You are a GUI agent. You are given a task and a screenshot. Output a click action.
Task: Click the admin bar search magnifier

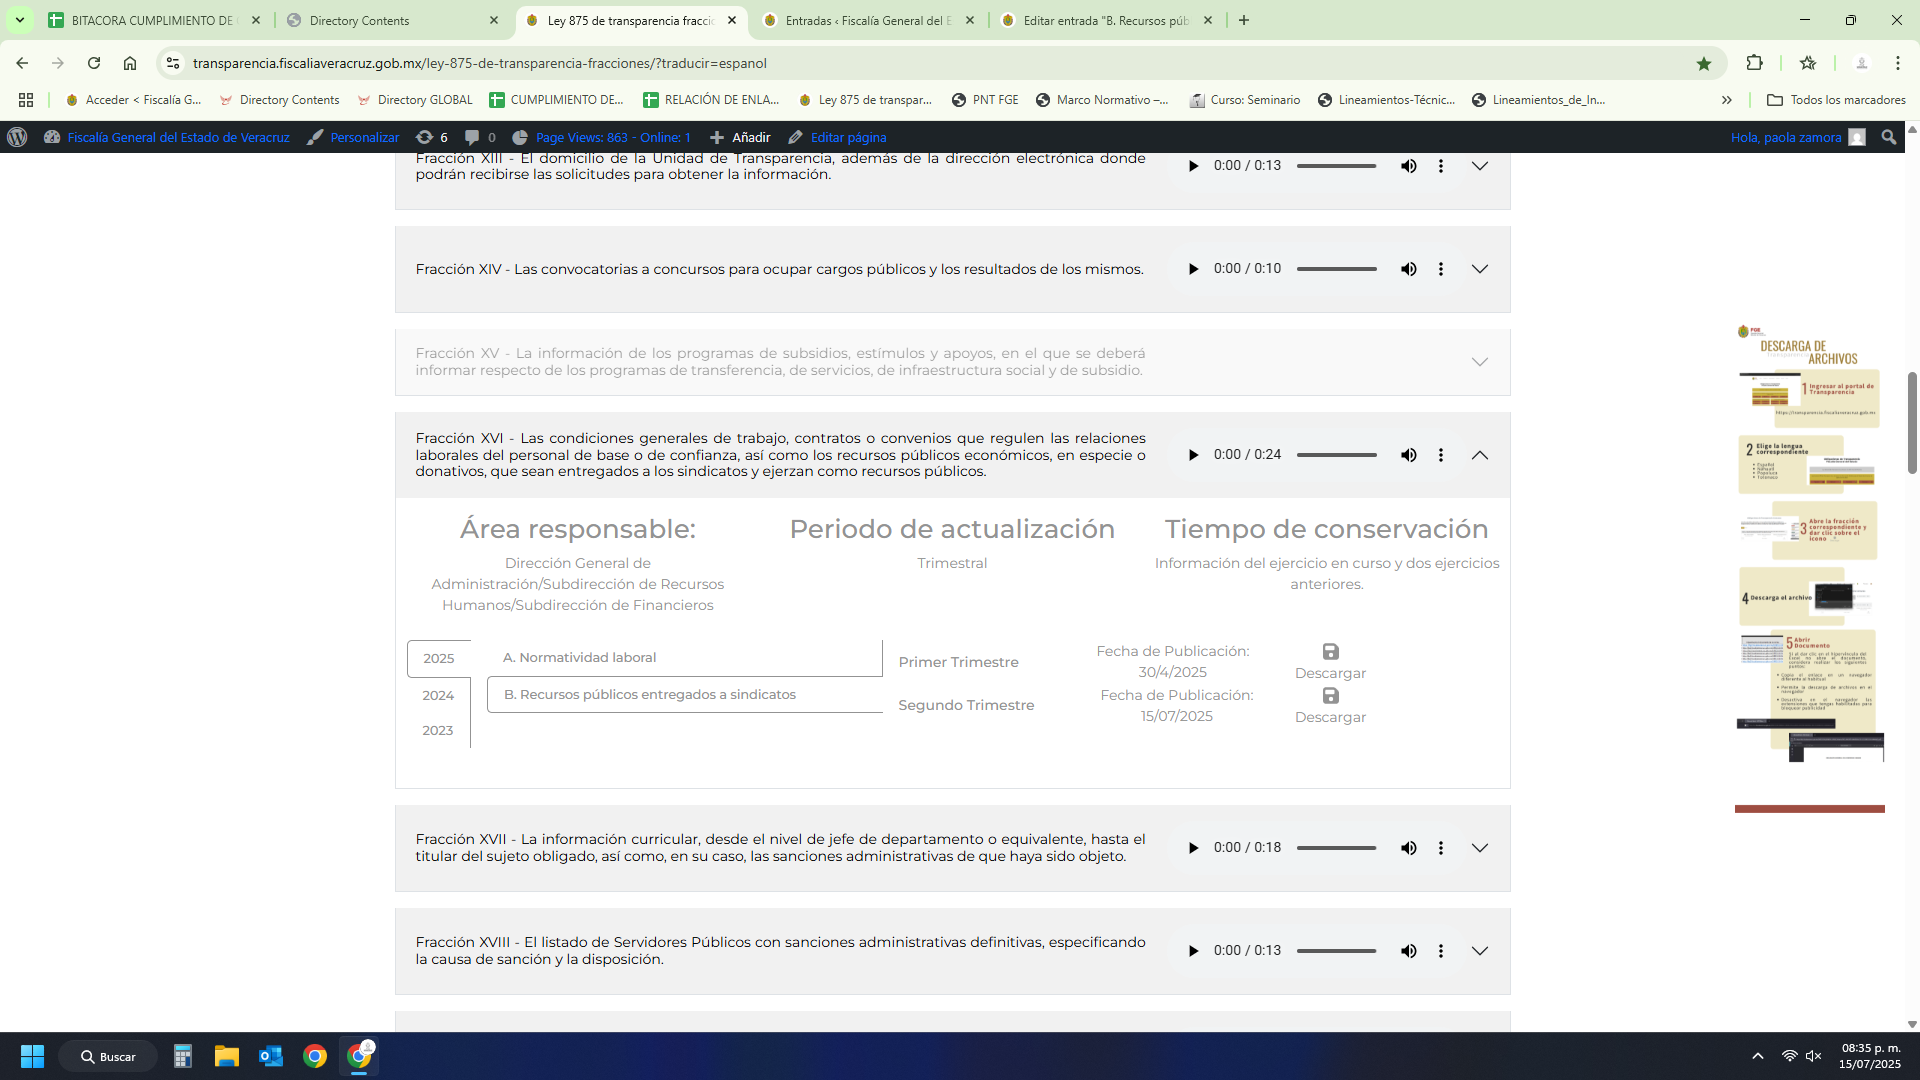click(x=1888, y=137)
